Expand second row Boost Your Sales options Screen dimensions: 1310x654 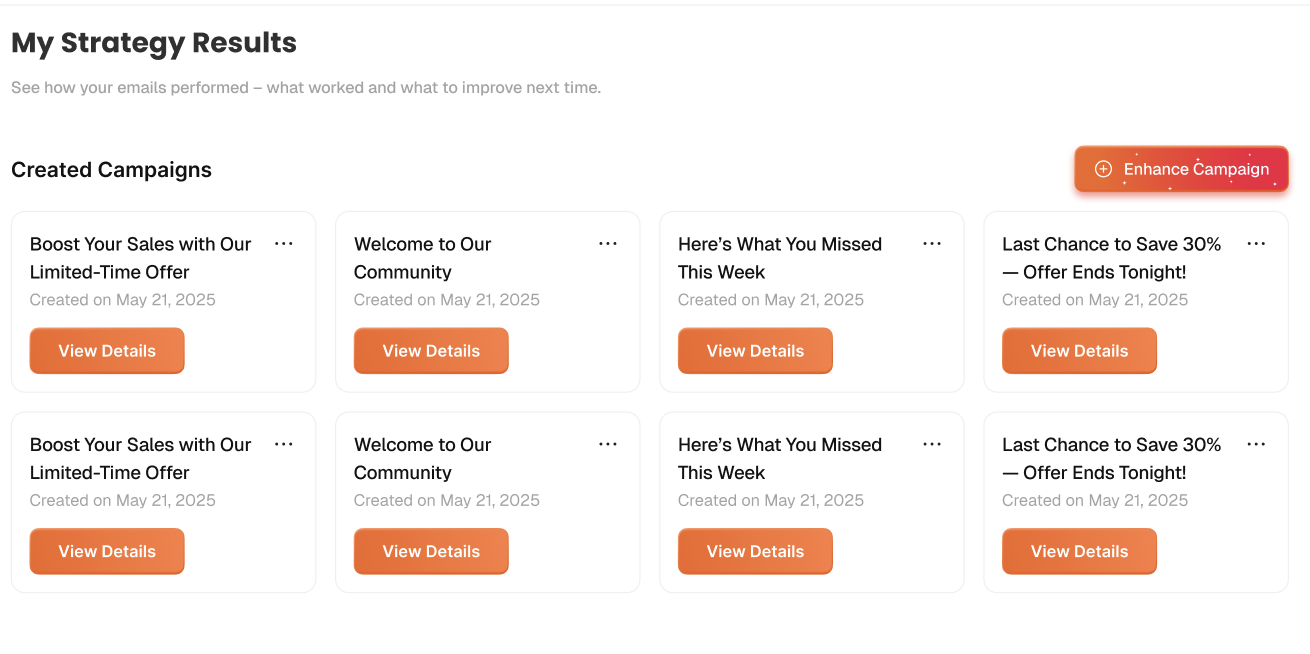(283, 443)
